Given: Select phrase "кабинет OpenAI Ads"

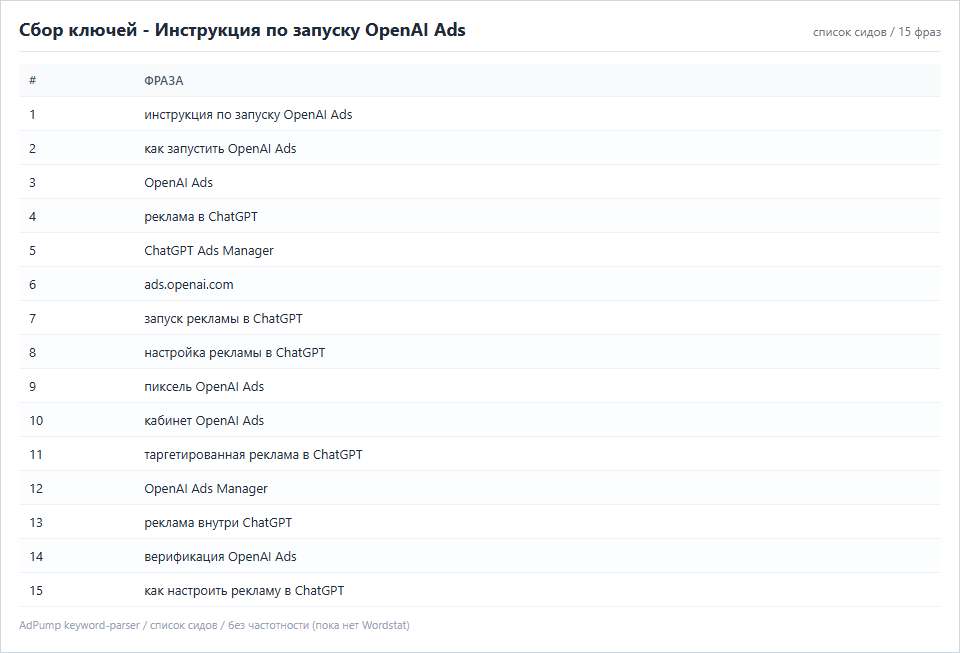Looking at the screenshot, I should pos(204,421).
